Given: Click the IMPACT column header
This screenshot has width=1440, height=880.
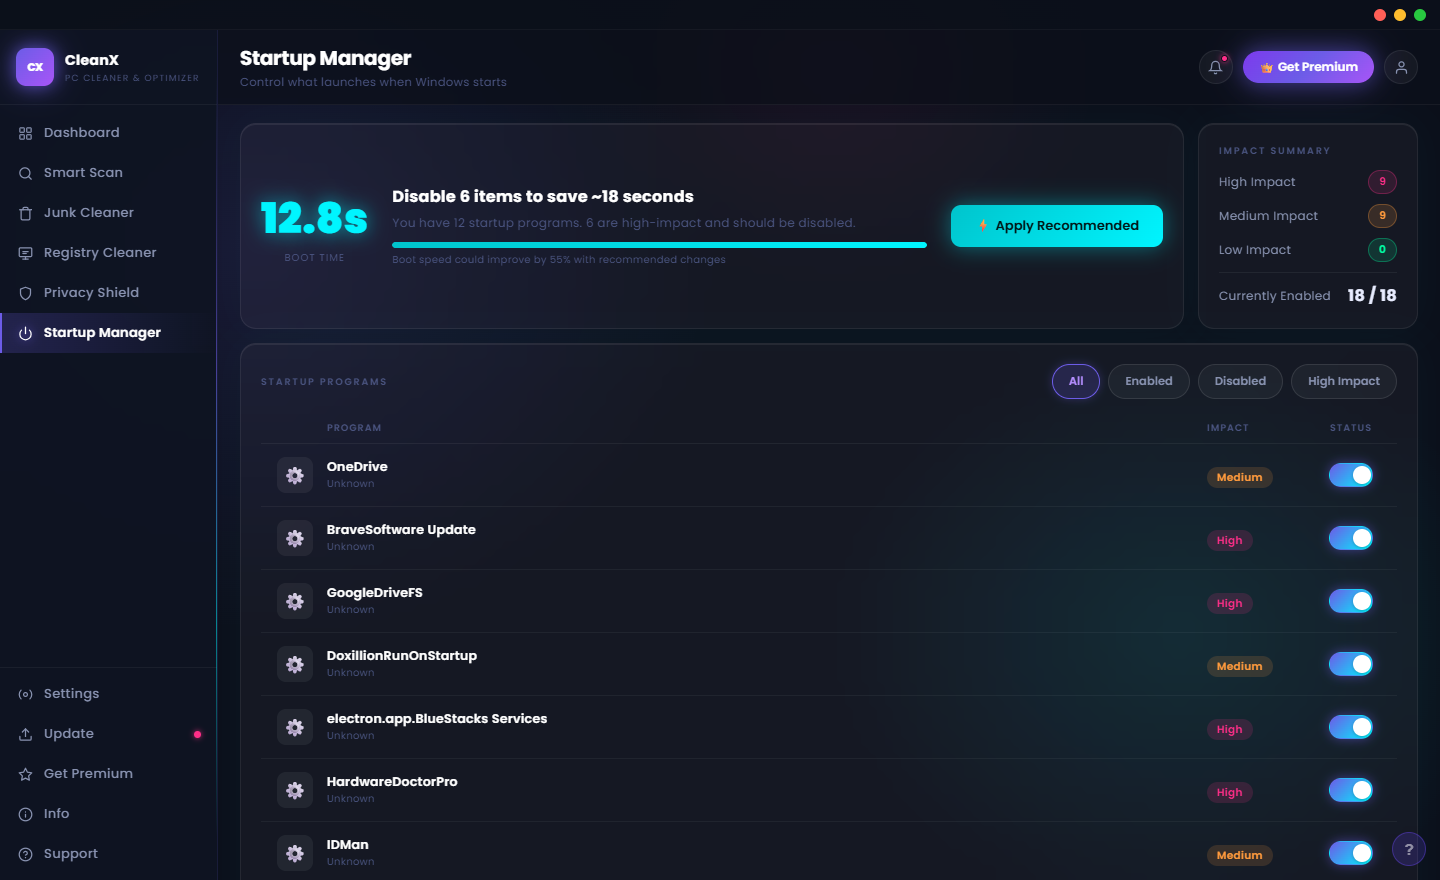Looking at the screenshot, I should point(1227,428).
